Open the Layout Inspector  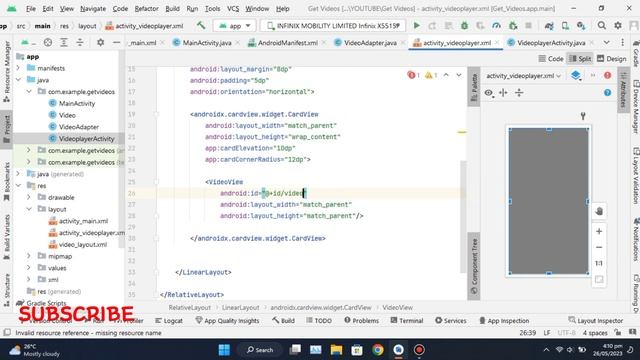596,320
